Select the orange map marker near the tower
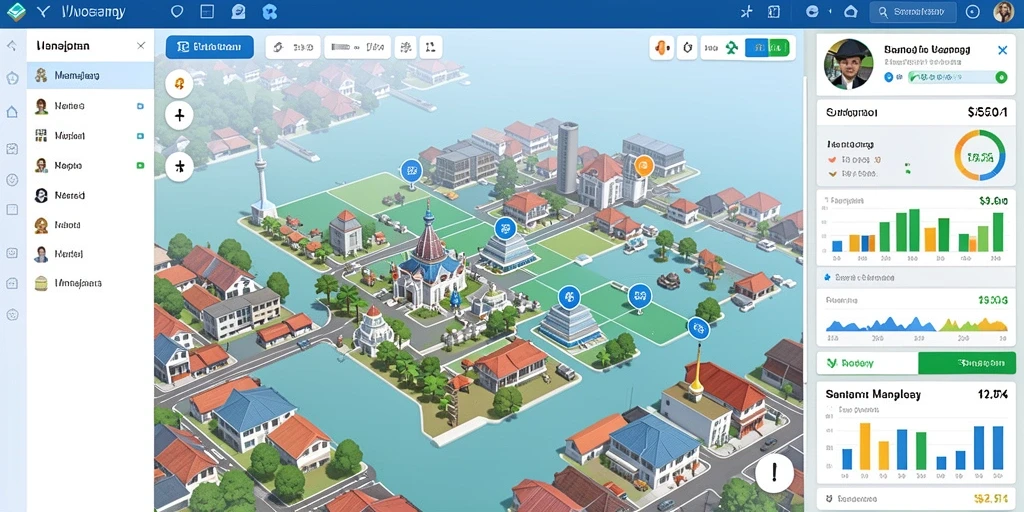This screenshot has width=1024, height=512. (643, 166)
